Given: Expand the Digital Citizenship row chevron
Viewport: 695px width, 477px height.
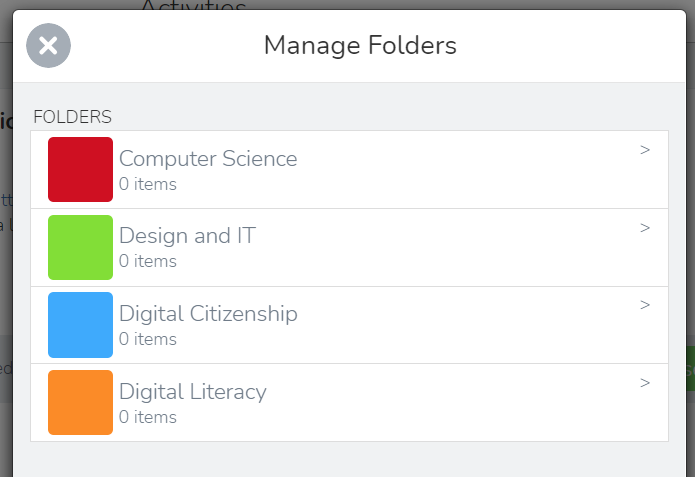Looking at the screenshot, I should point(645,305).
